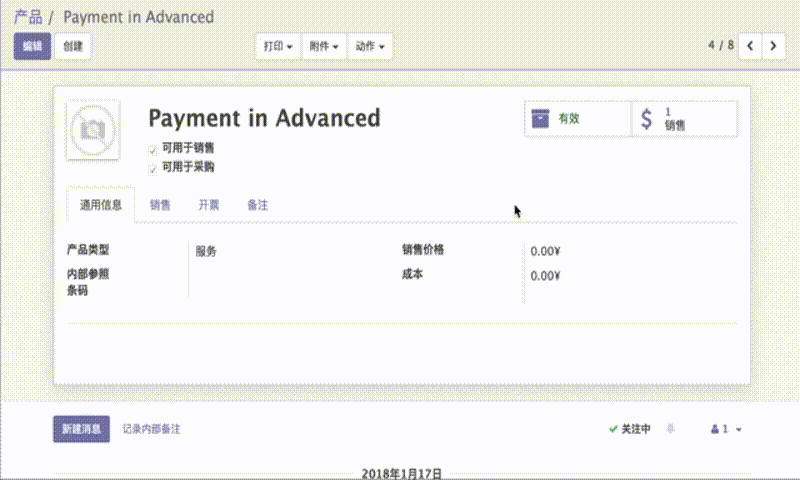The image size is (800, 480).
Task: Click the 创建 create button
Action: [73, 46]
